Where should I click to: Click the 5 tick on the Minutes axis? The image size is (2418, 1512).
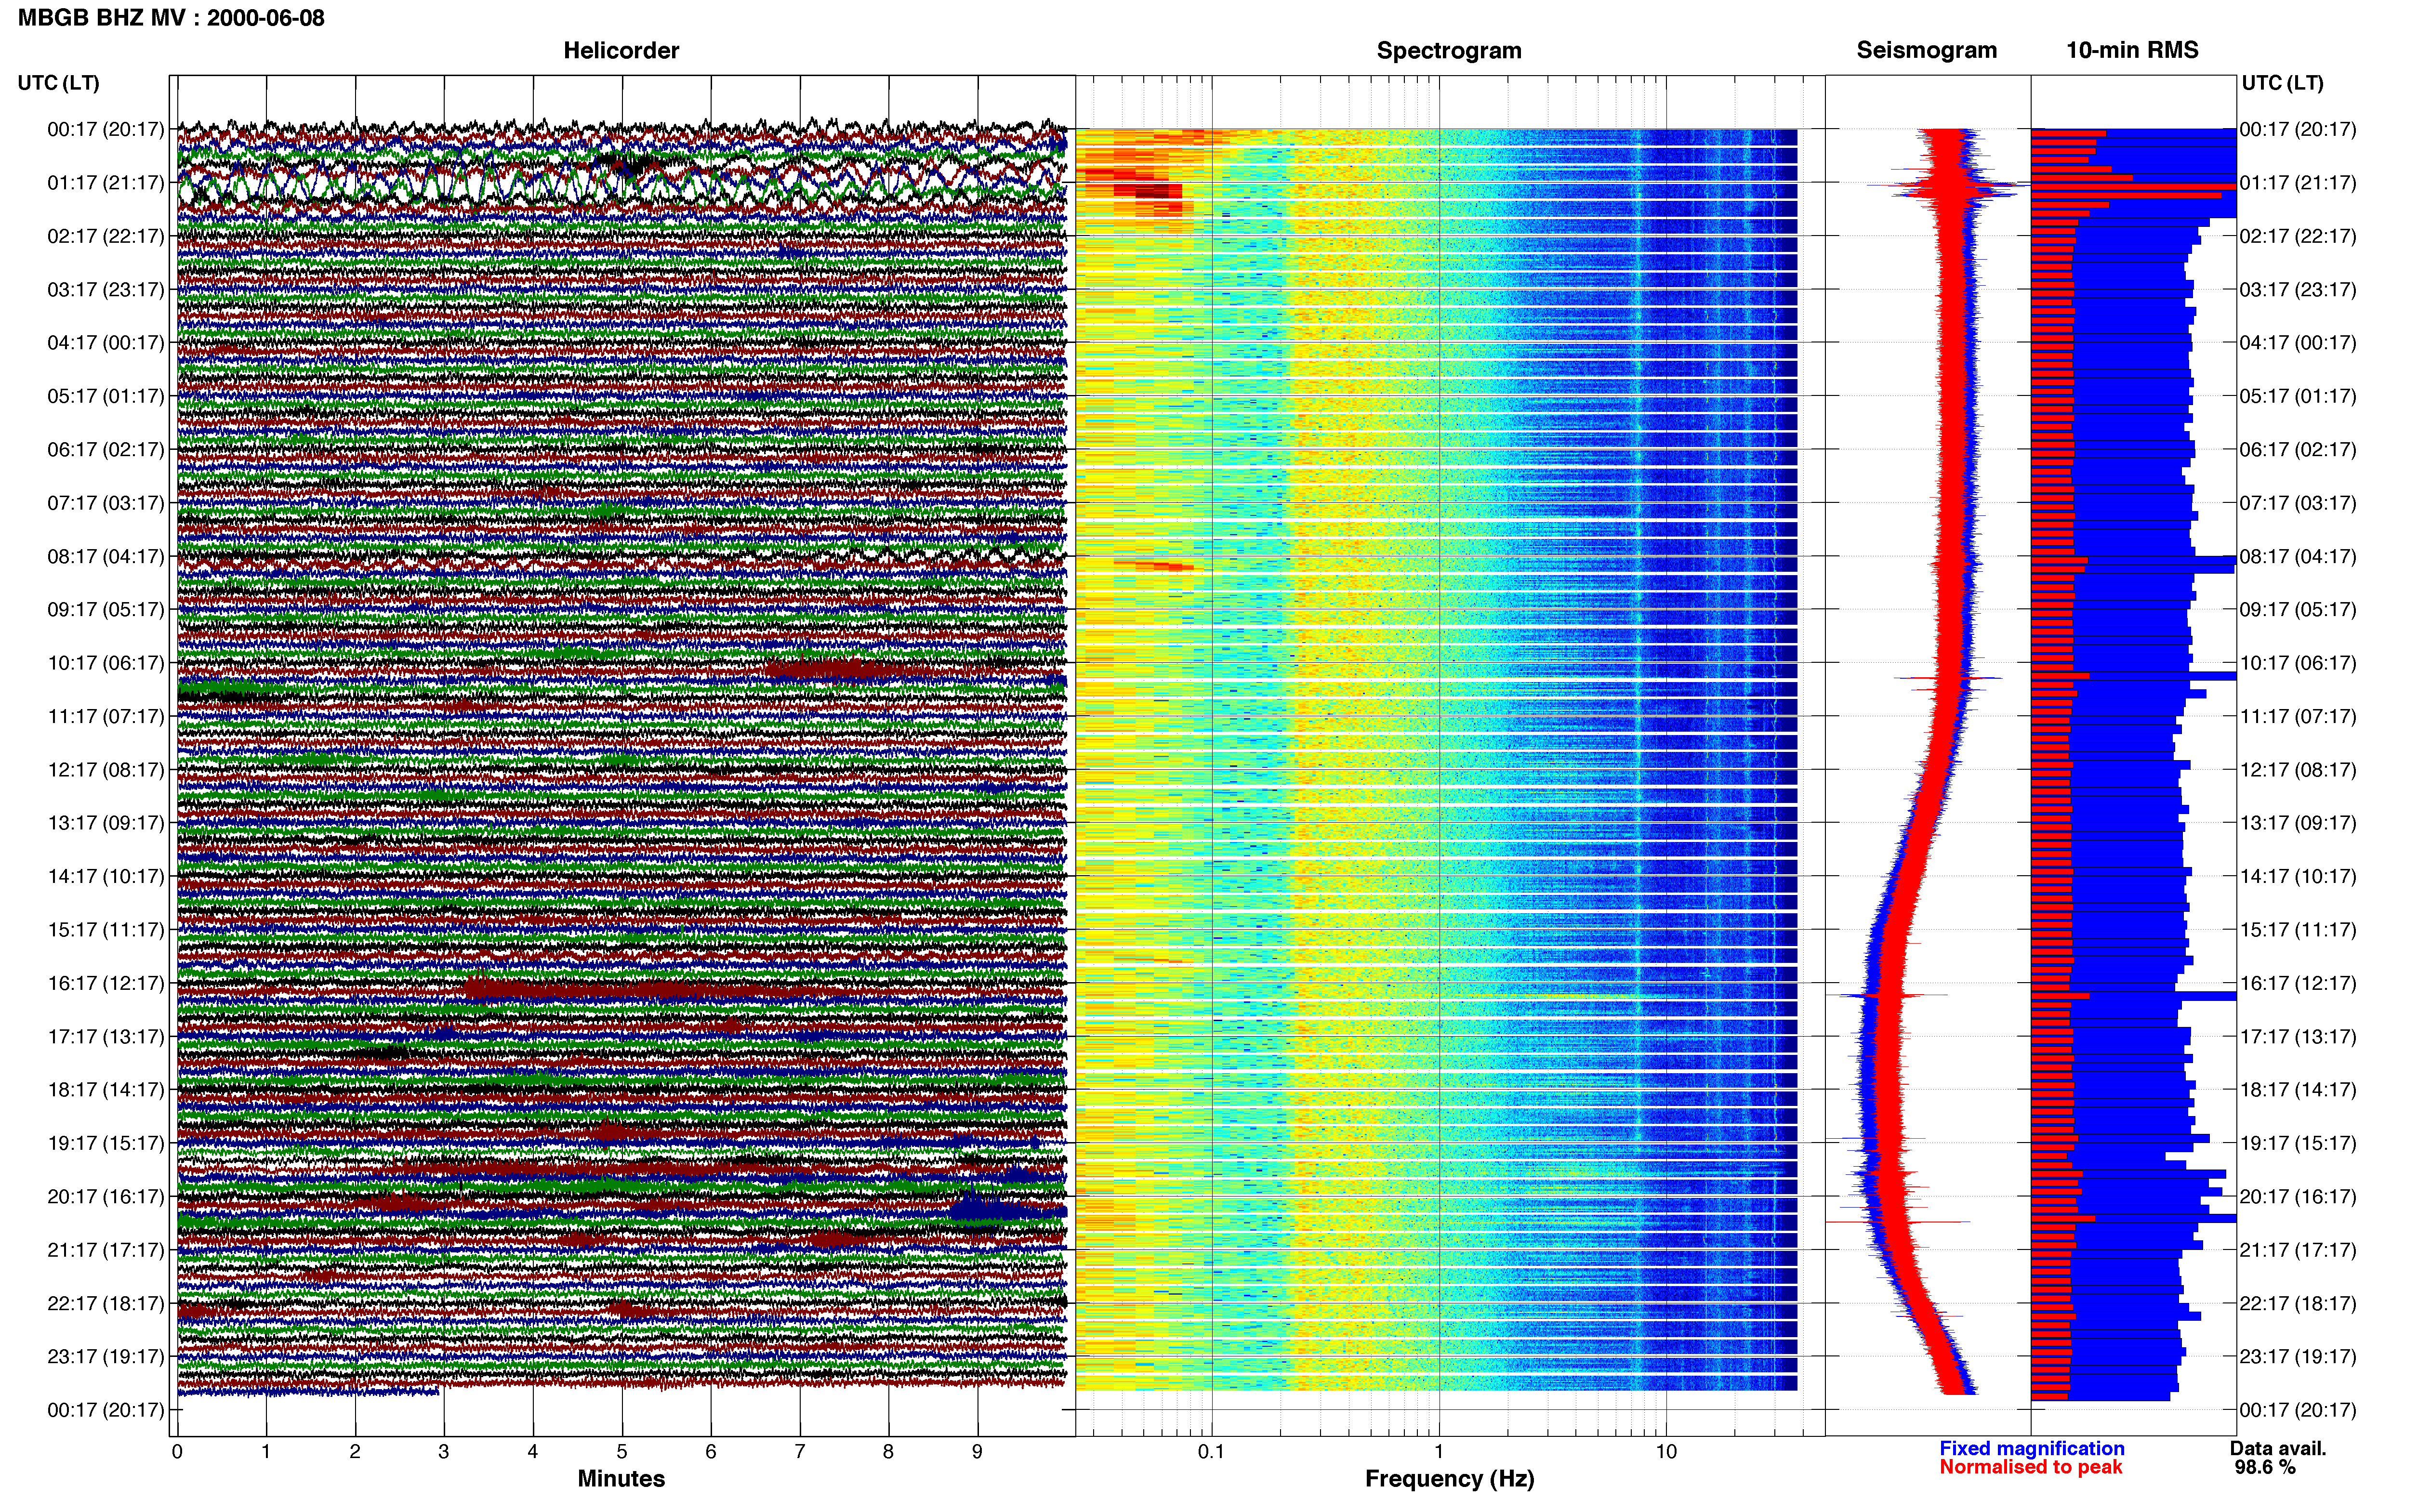pos(622,1451)
